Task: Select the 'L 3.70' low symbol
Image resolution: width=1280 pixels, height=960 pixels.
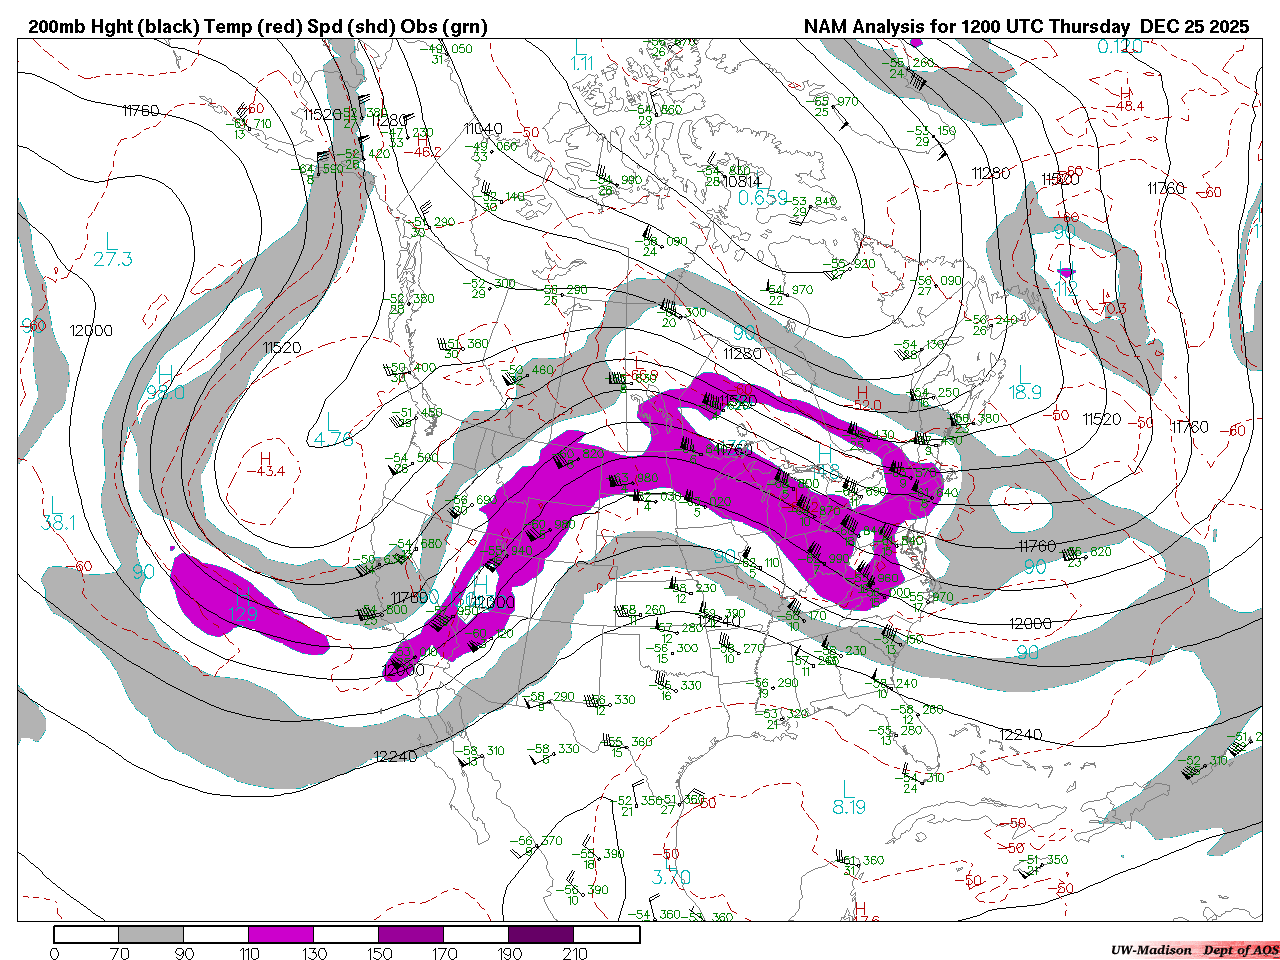Action: [671, 868]
